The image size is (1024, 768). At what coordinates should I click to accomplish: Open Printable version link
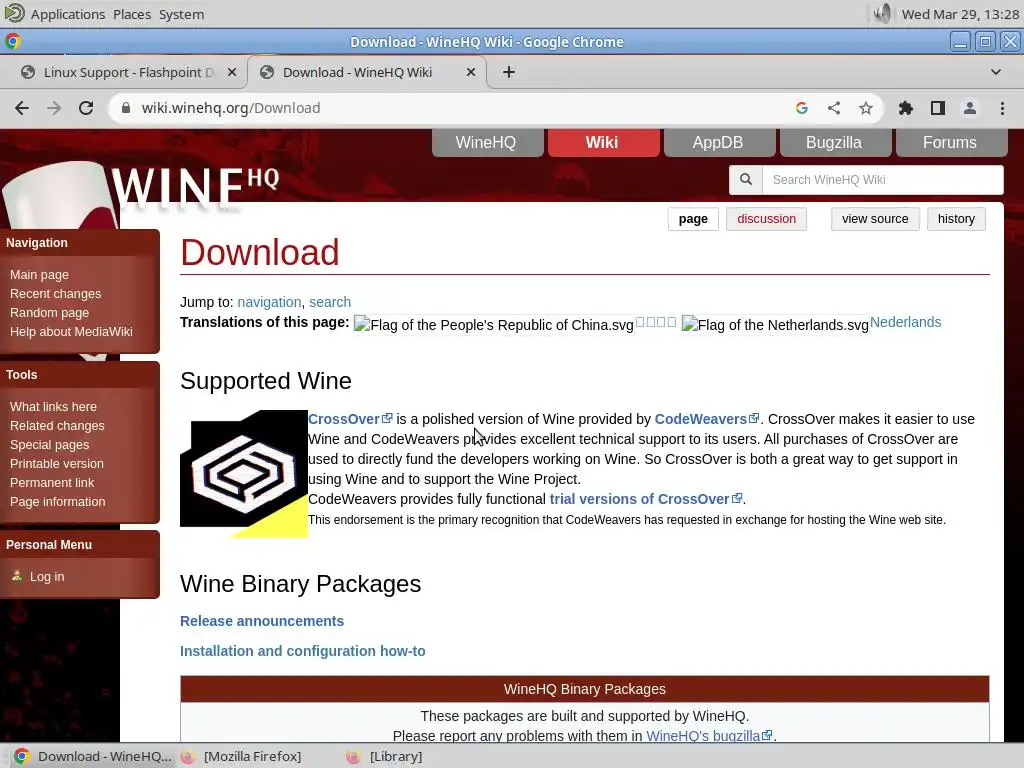[x=57, y=464]
